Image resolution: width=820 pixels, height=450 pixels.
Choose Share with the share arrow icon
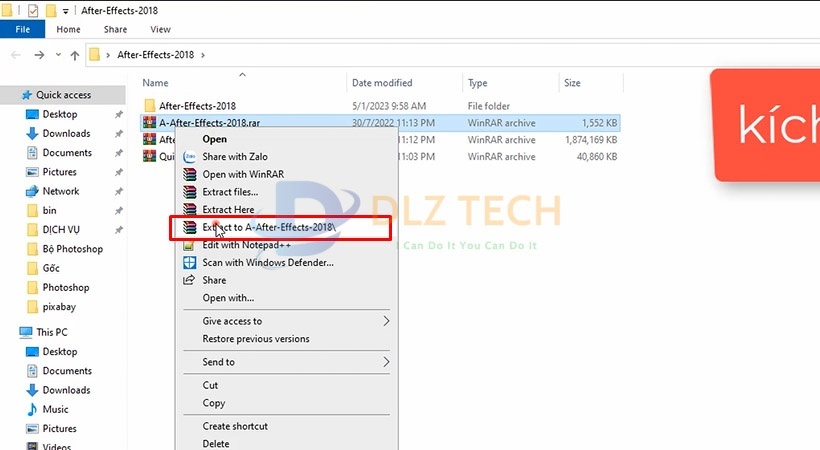(214, 280)
